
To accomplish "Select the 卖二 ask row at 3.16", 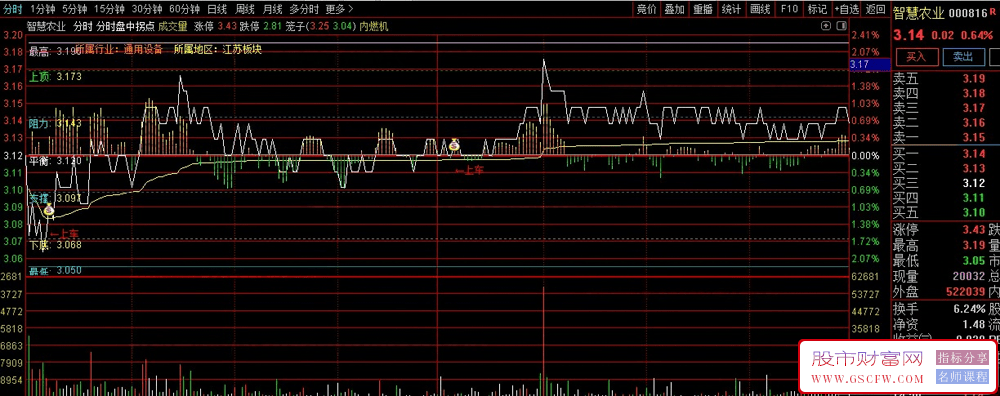I will [x=944, y=123].
